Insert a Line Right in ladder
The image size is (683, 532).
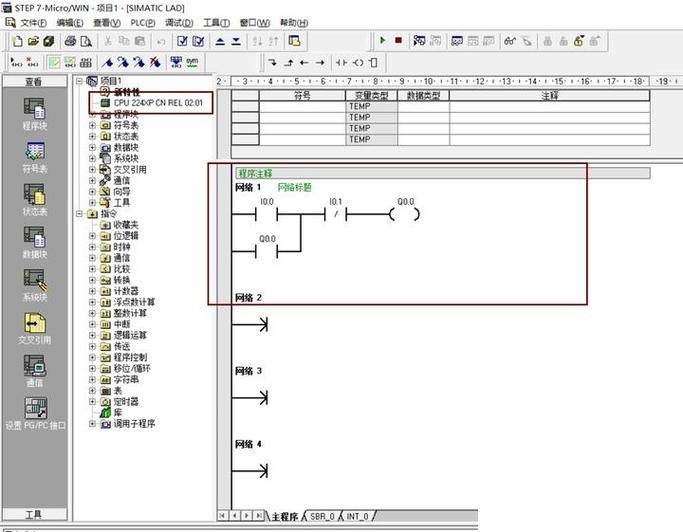click(320, 63)
